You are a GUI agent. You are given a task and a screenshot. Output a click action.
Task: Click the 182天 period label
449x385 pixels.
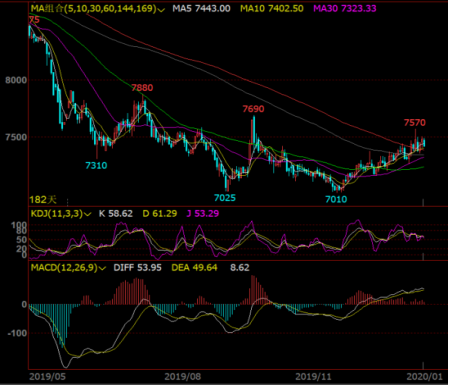(x=43, y=200)
